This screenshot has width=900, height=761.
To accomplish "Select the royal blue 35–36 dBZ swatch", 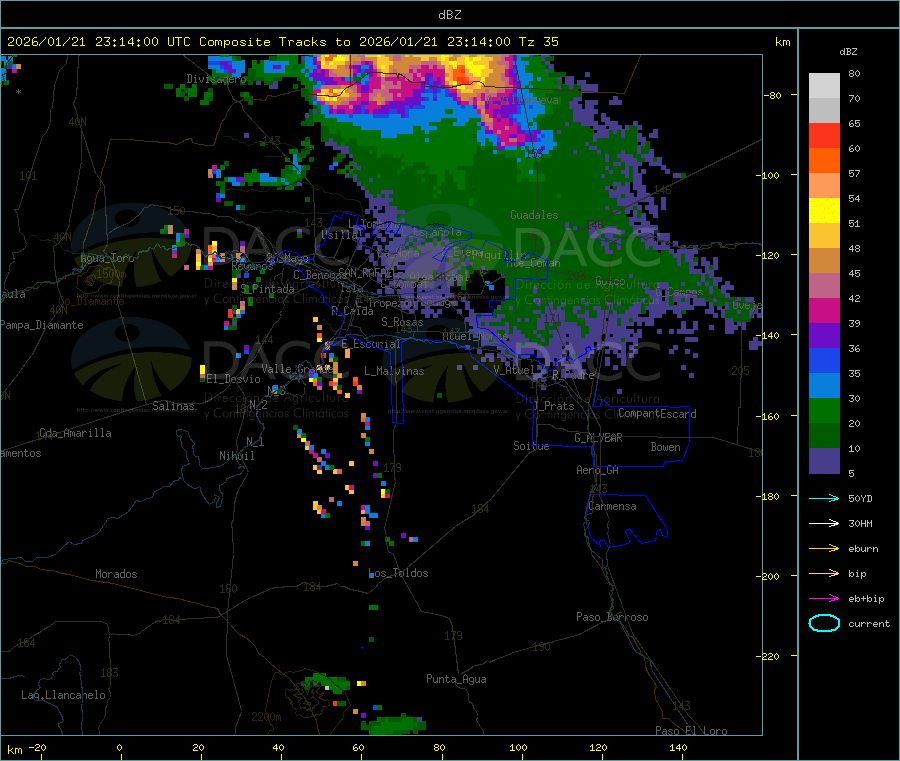I will point(824,360).
